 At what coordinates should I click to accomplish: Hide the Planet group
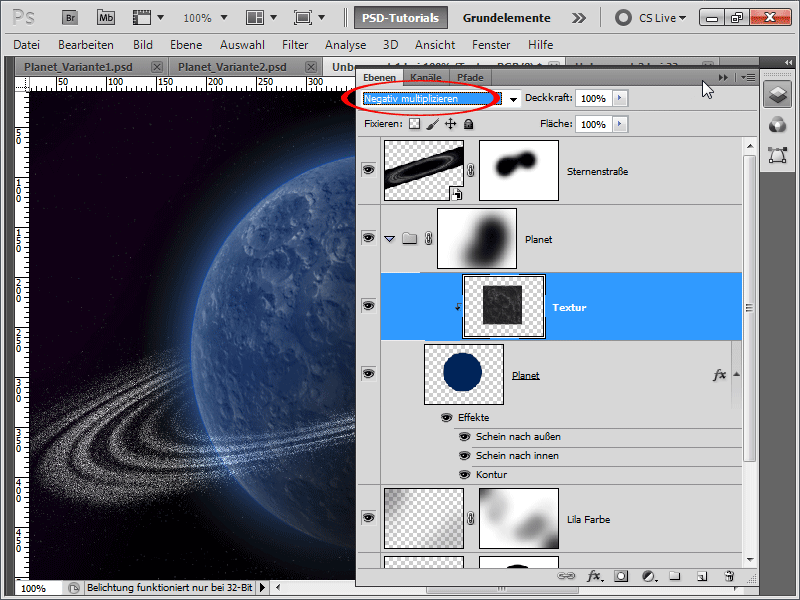pos(368,238)
